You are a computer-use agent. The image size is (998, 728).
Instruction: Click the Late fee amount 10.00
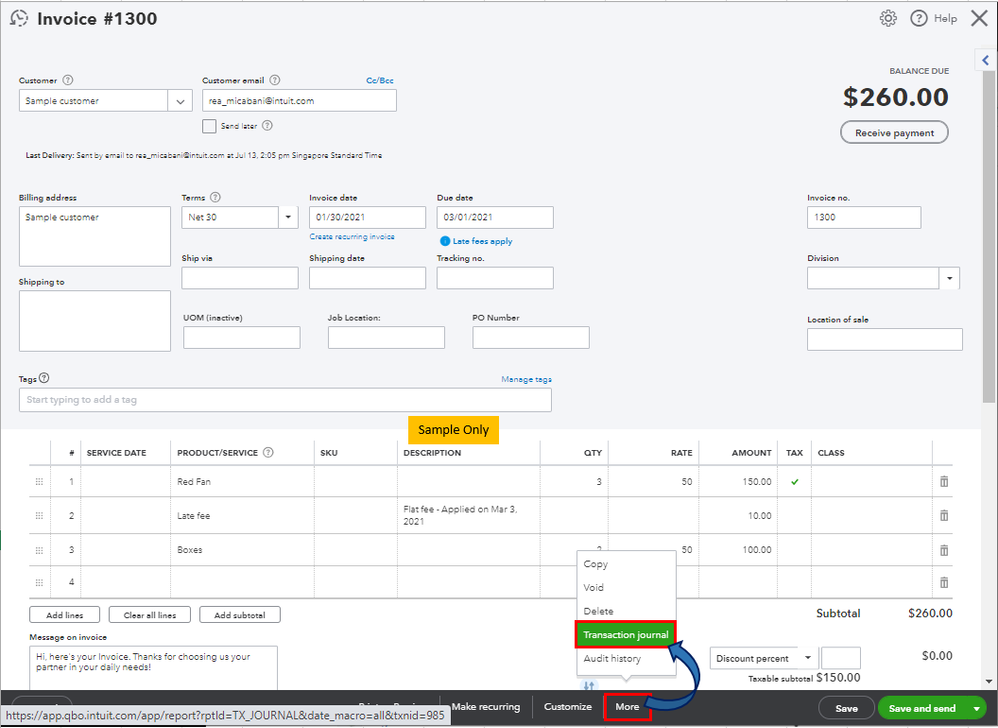759,515
